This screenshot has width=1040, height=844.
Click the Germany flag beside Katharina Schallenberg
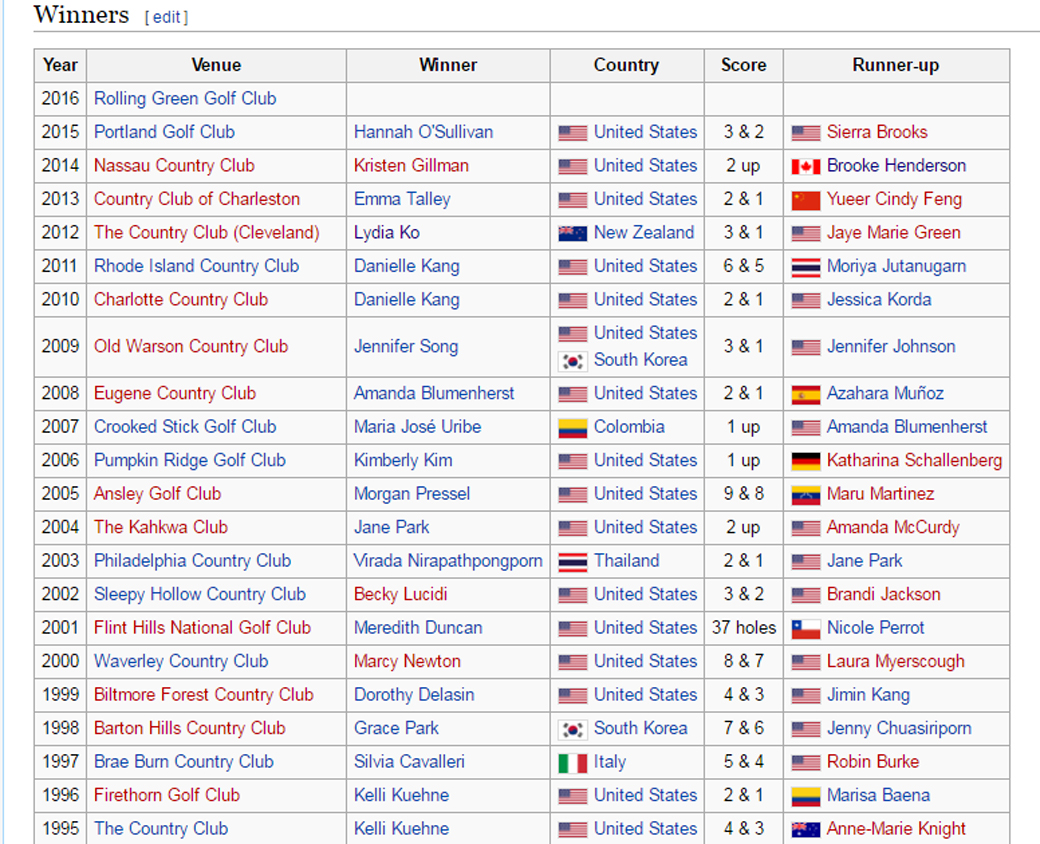tap(806, 461)
